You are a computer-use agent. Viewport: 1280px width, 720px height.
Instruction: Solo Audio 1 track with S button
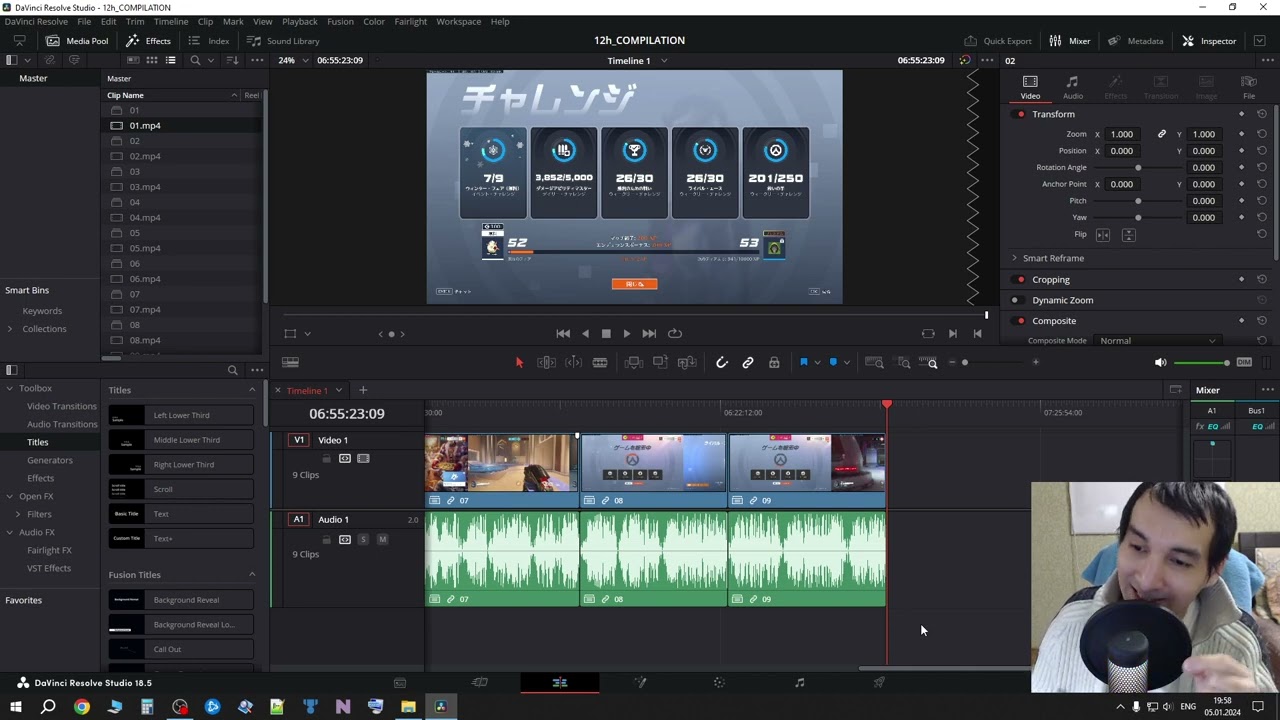[x=363, y=540]
